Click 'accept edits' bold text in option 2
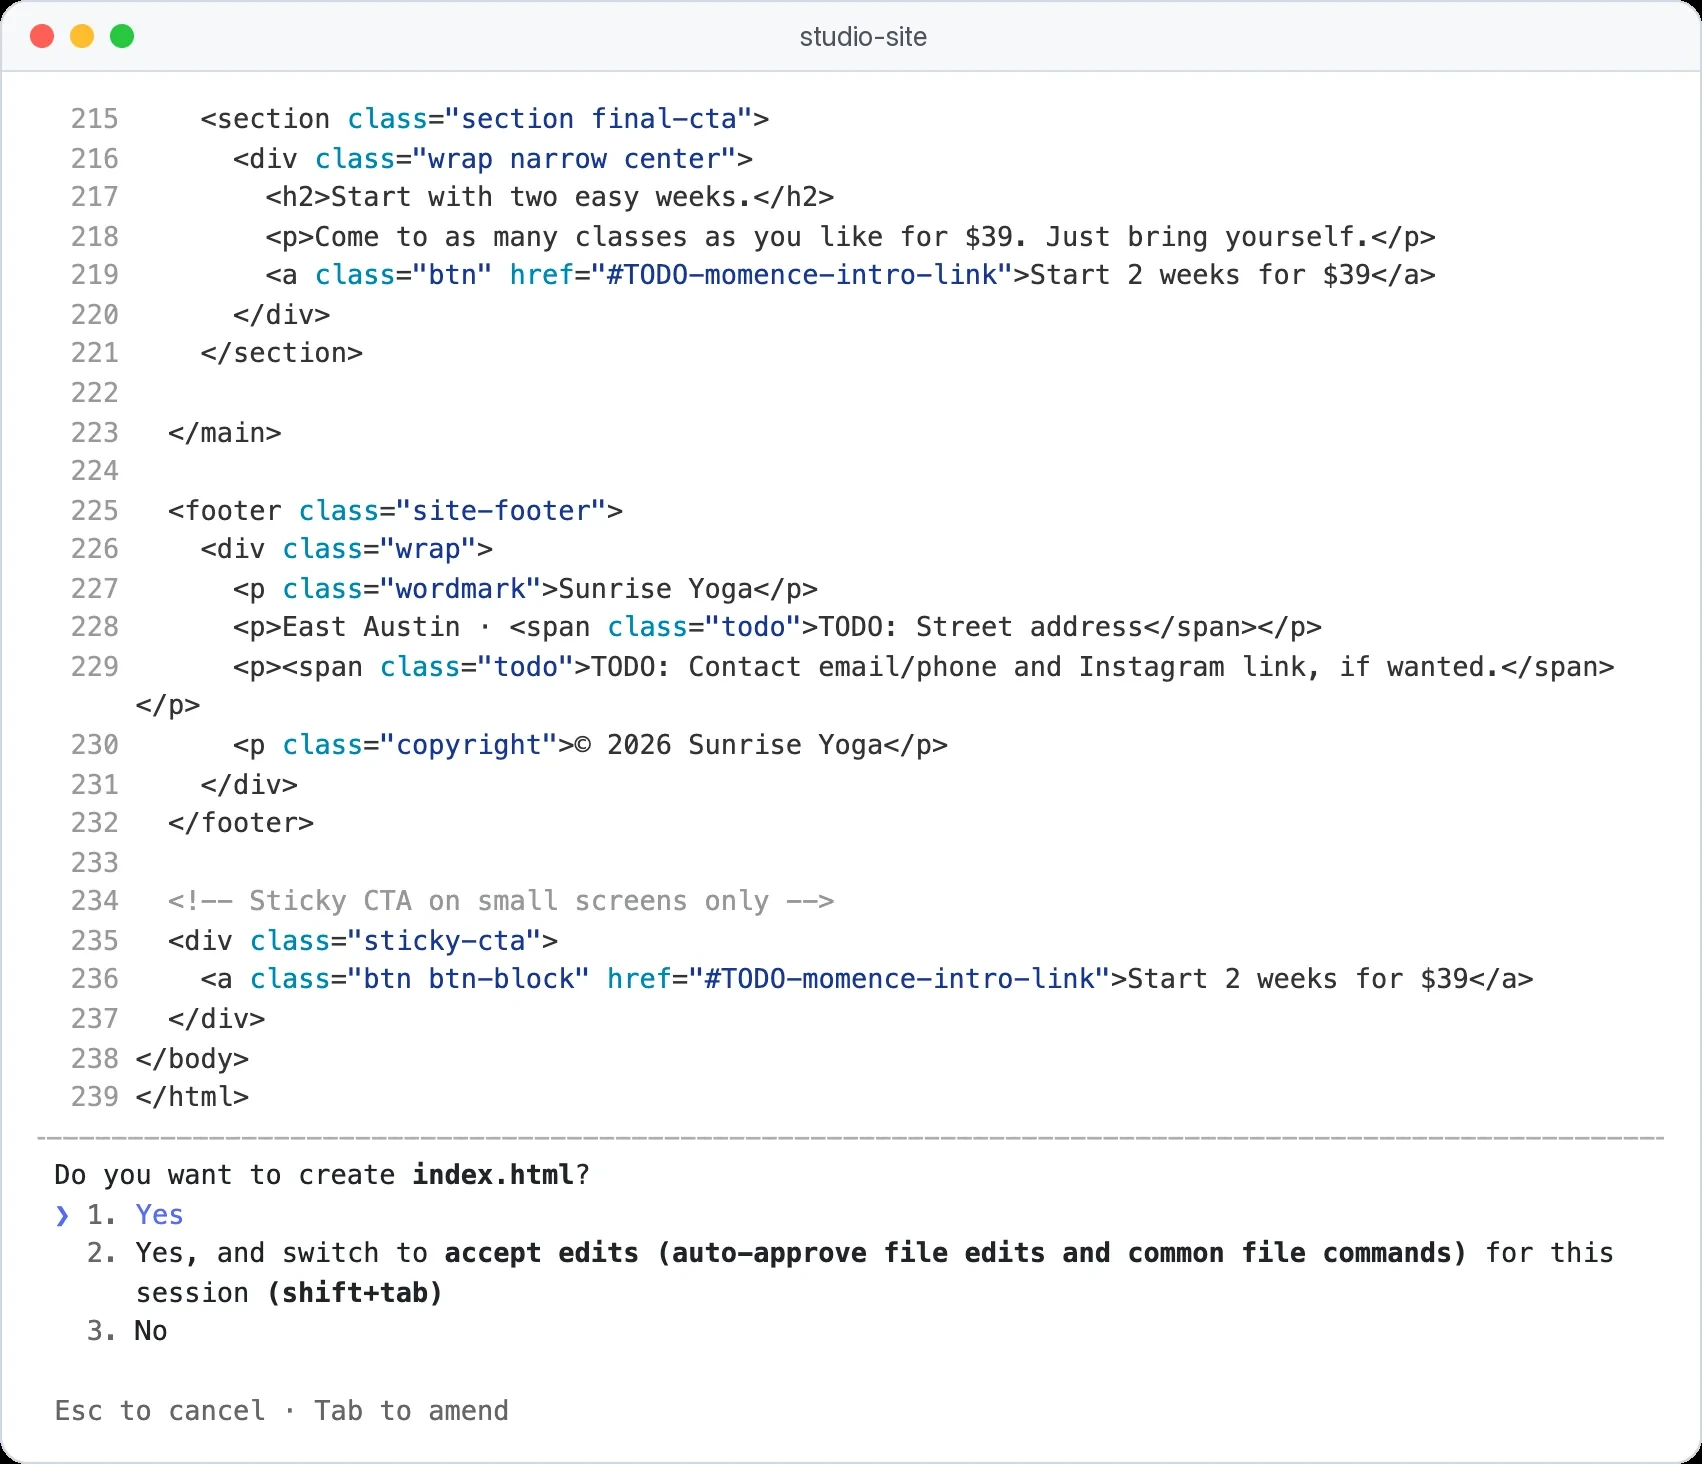 541,1253
